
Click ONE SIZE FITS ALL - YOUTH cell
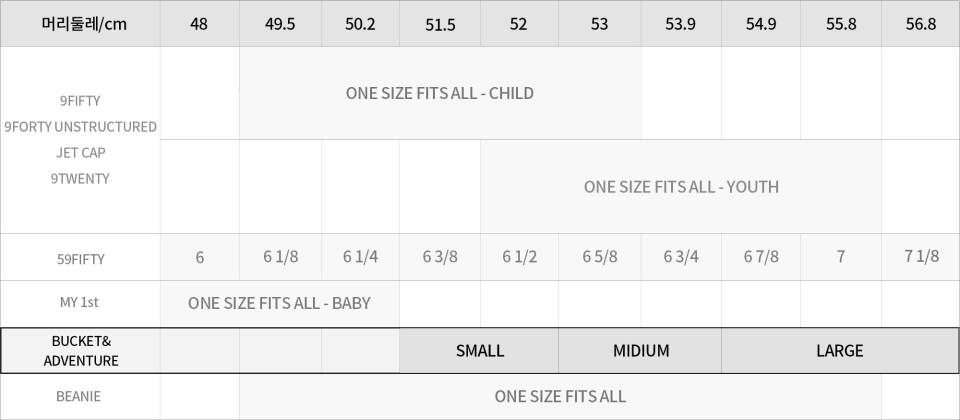681,186
